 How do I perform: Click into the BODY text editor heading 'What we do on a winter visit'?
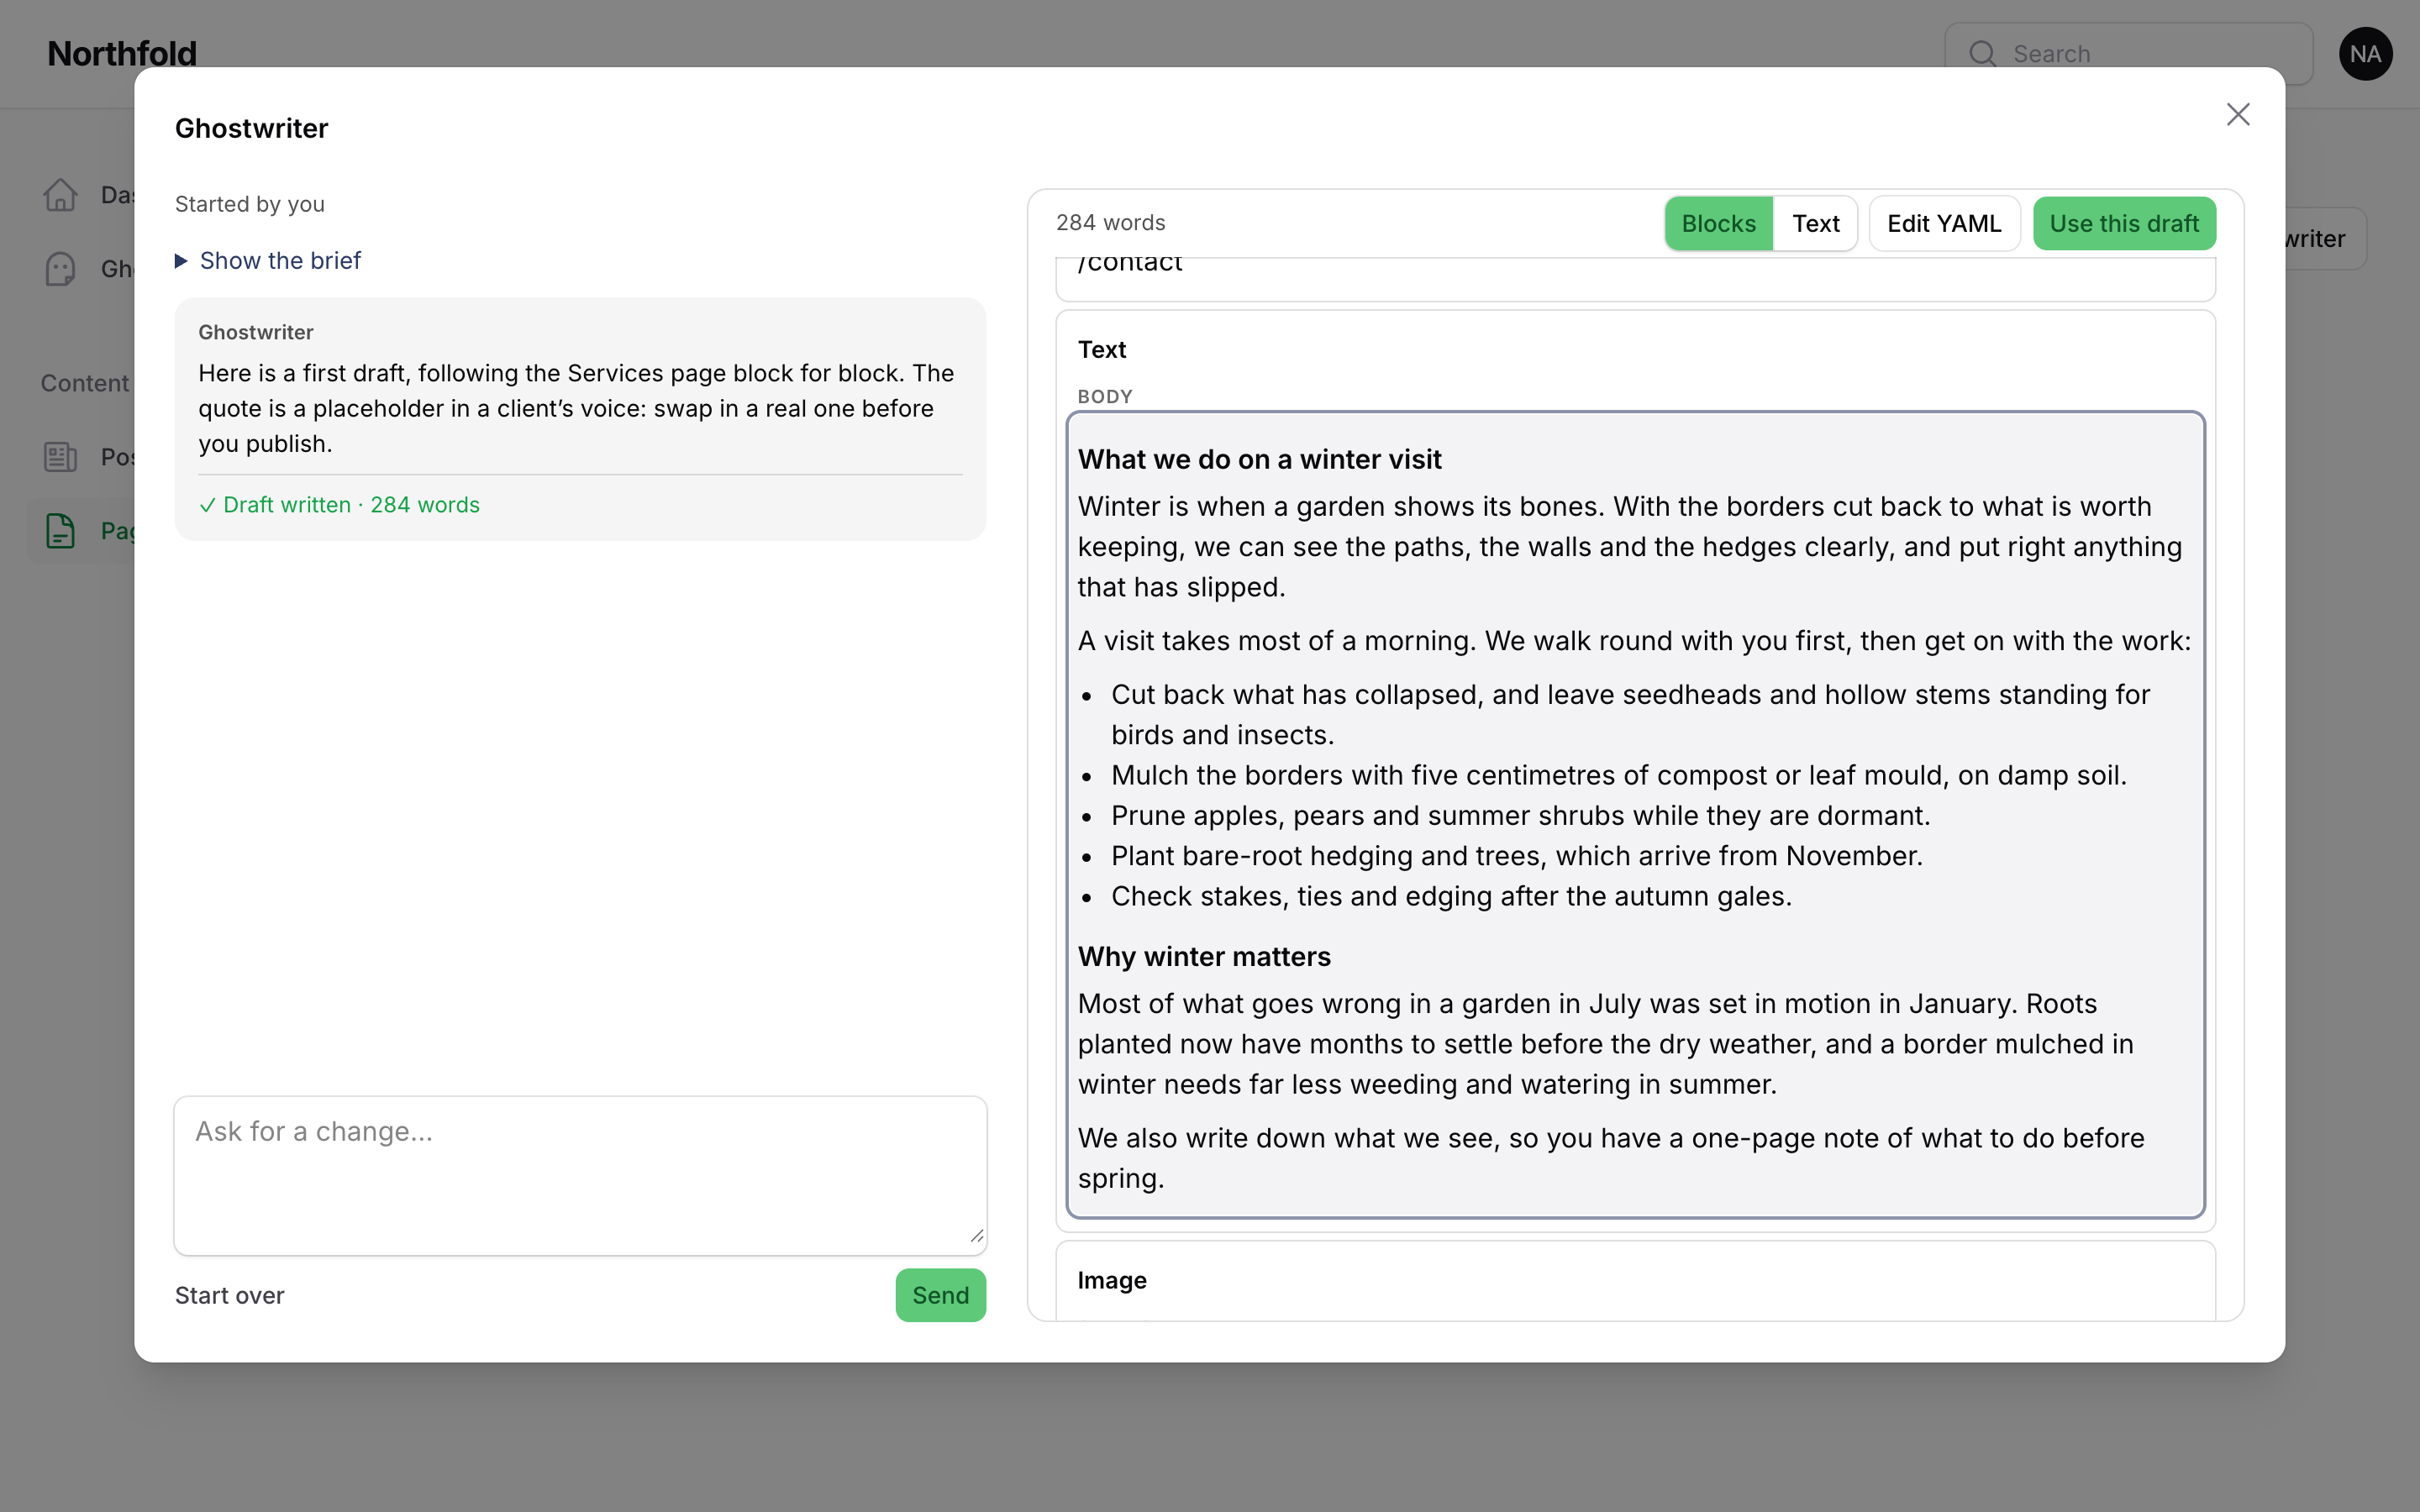coord(1259,459)
